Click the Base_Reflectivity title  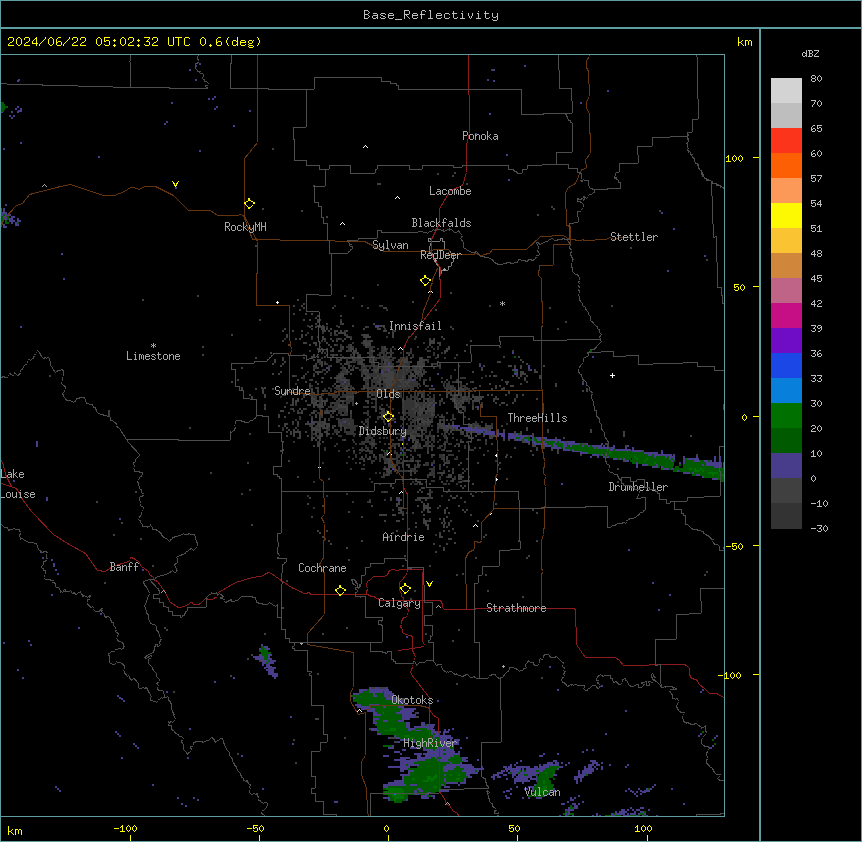click(x=431, y=15)
